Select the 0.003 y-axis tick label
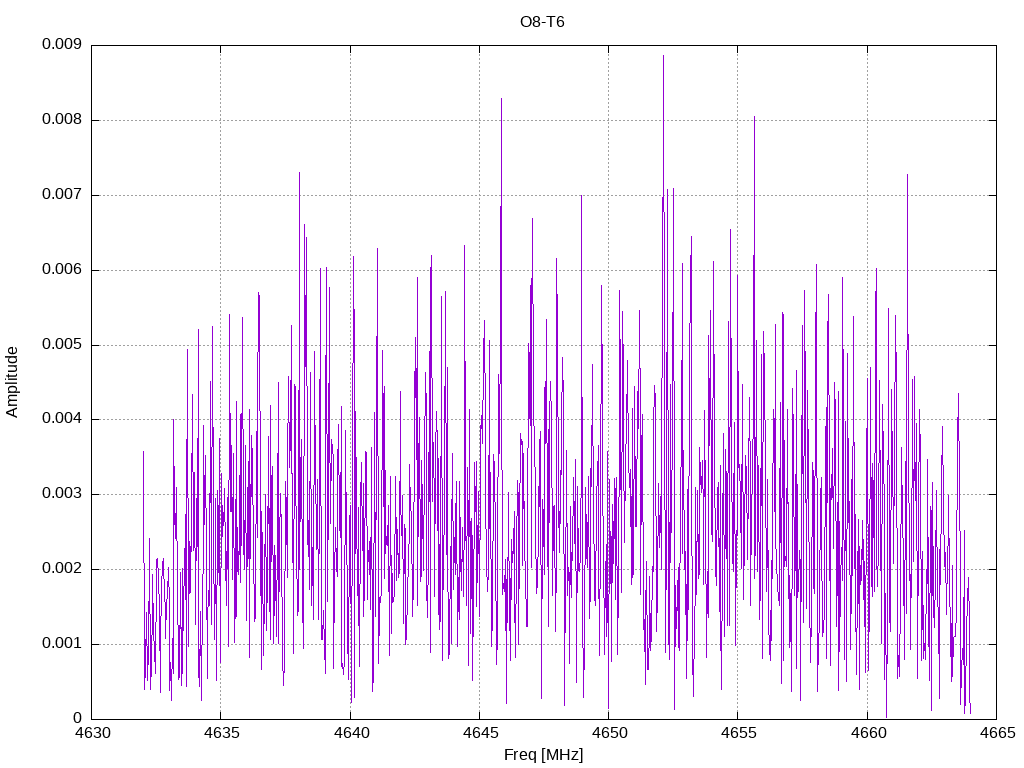Image resolution: width=1024 pixels, height=768 pixels. [x=62, y=494]
